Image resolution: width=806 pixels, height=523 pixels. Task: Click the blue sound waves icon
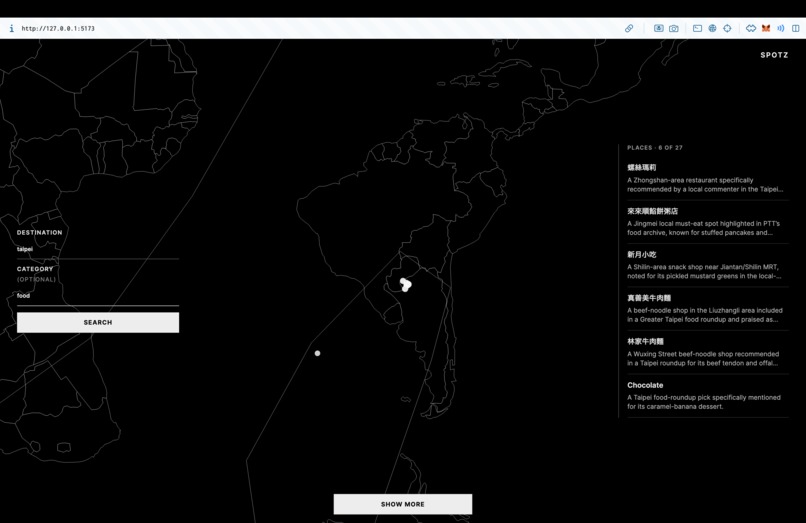tap(780, 28)
